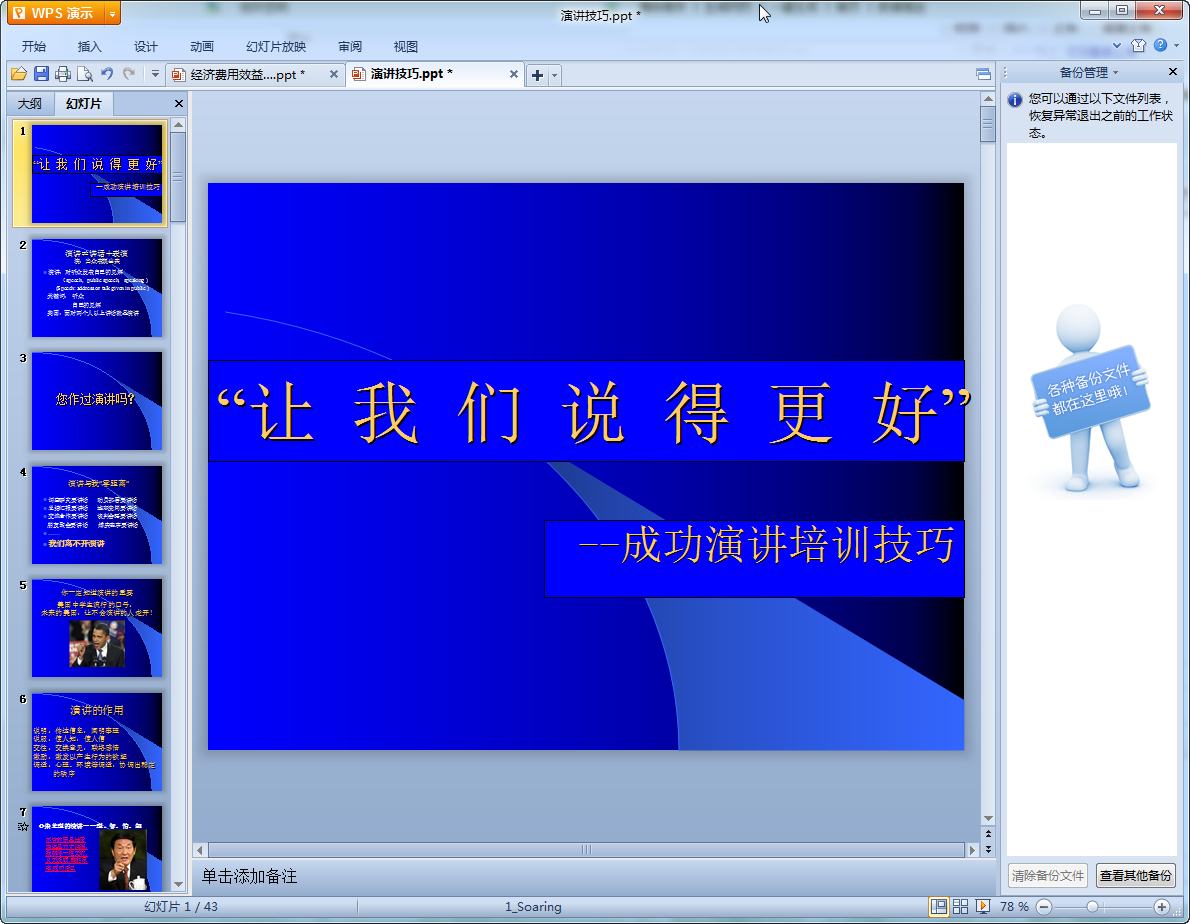Viewport: 1190px width, 924px height.
Task: Select slide 7 thumbnail
Action: tap(96, 848)
